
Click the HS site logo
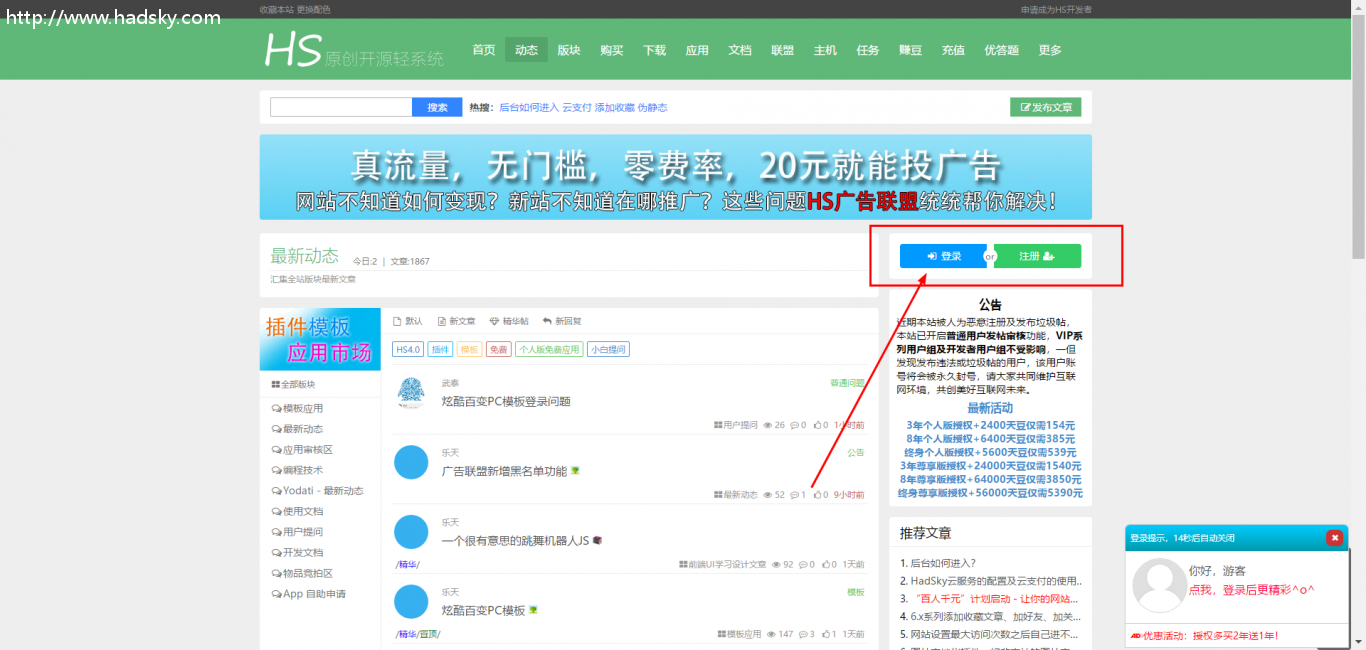tap(292, 50)
